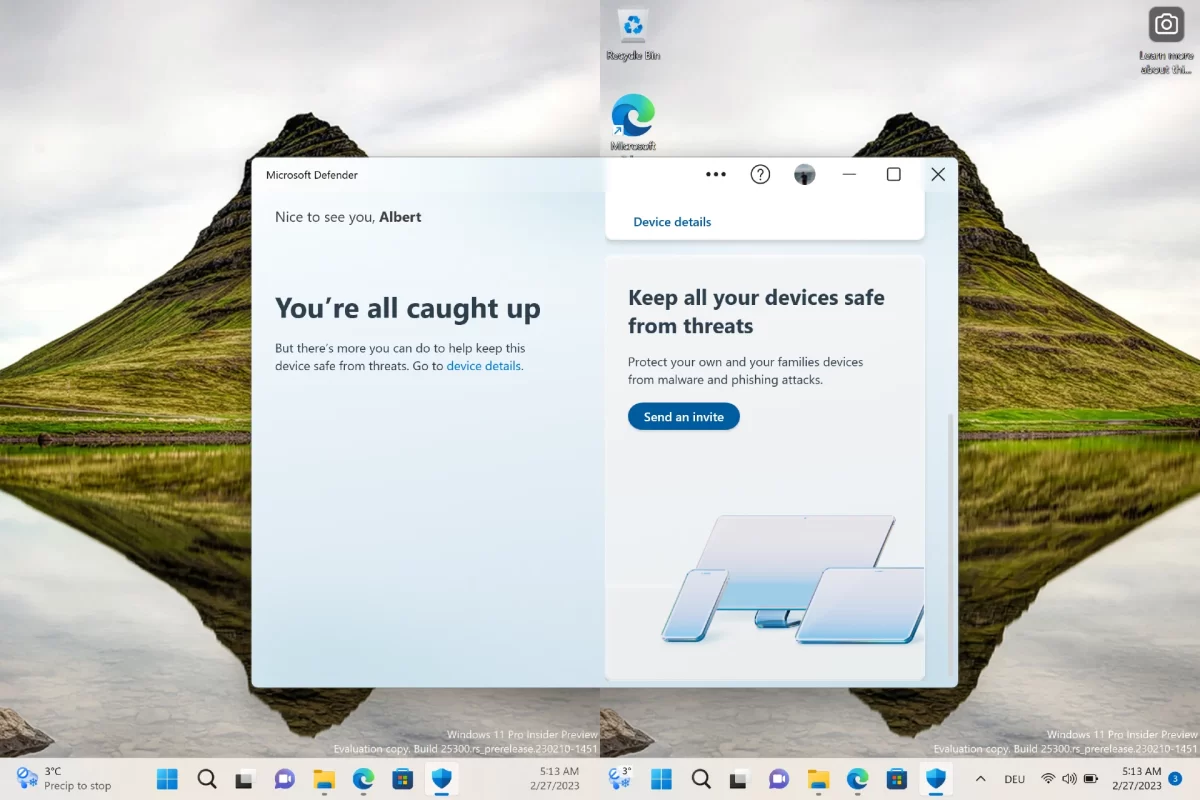Click the Defender window's vertical scrollbar
This screenshot has height=800, width=1200.
point(951,545)
